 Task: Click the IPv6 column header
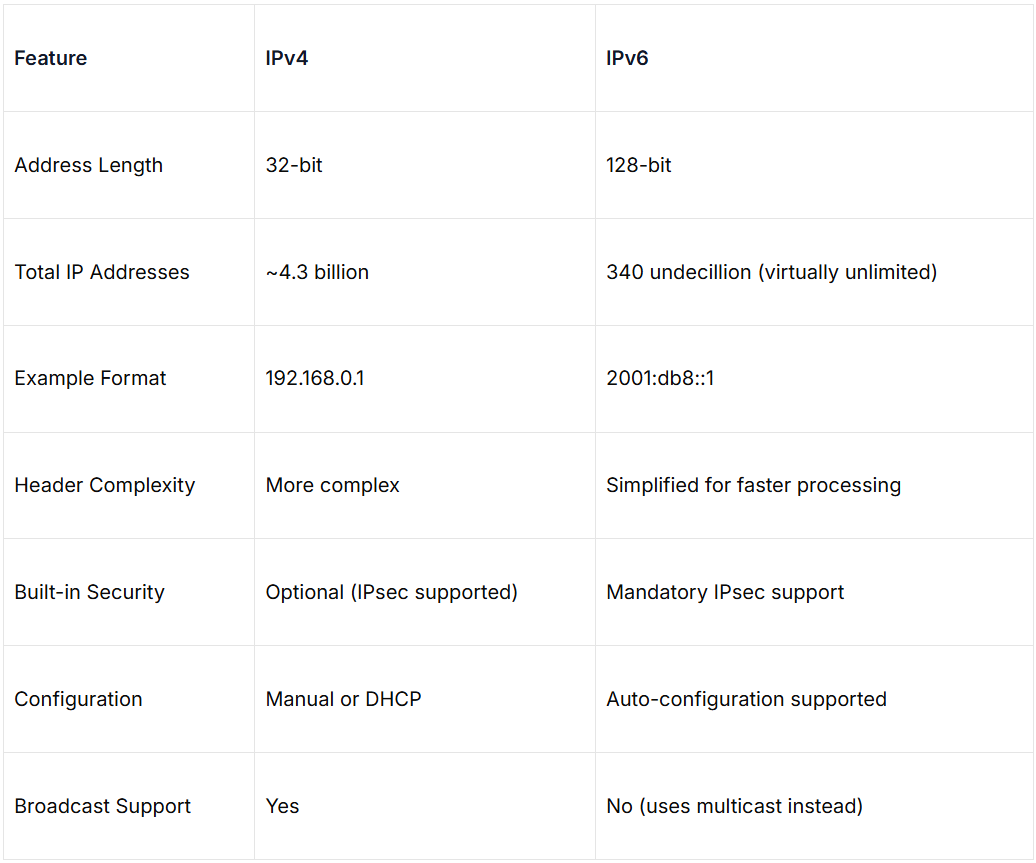tap(627, 58)
